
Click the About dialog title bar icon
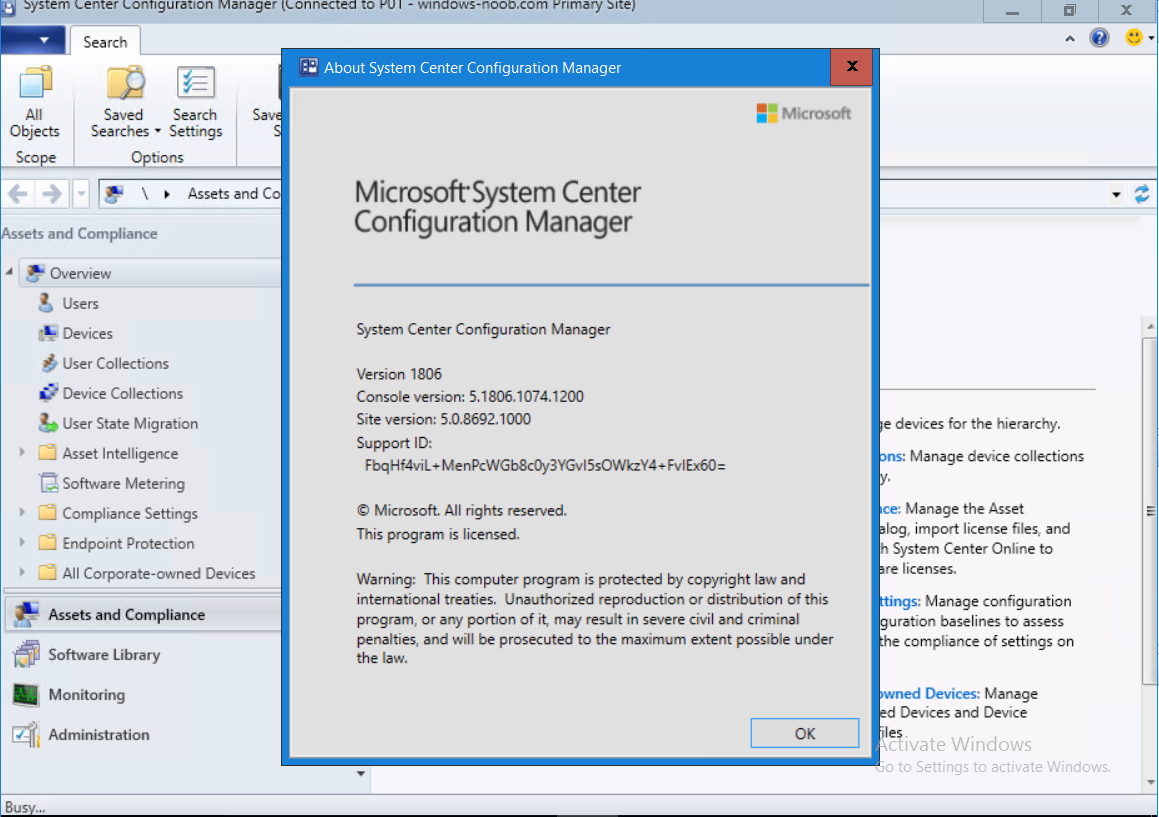point(308,67)
